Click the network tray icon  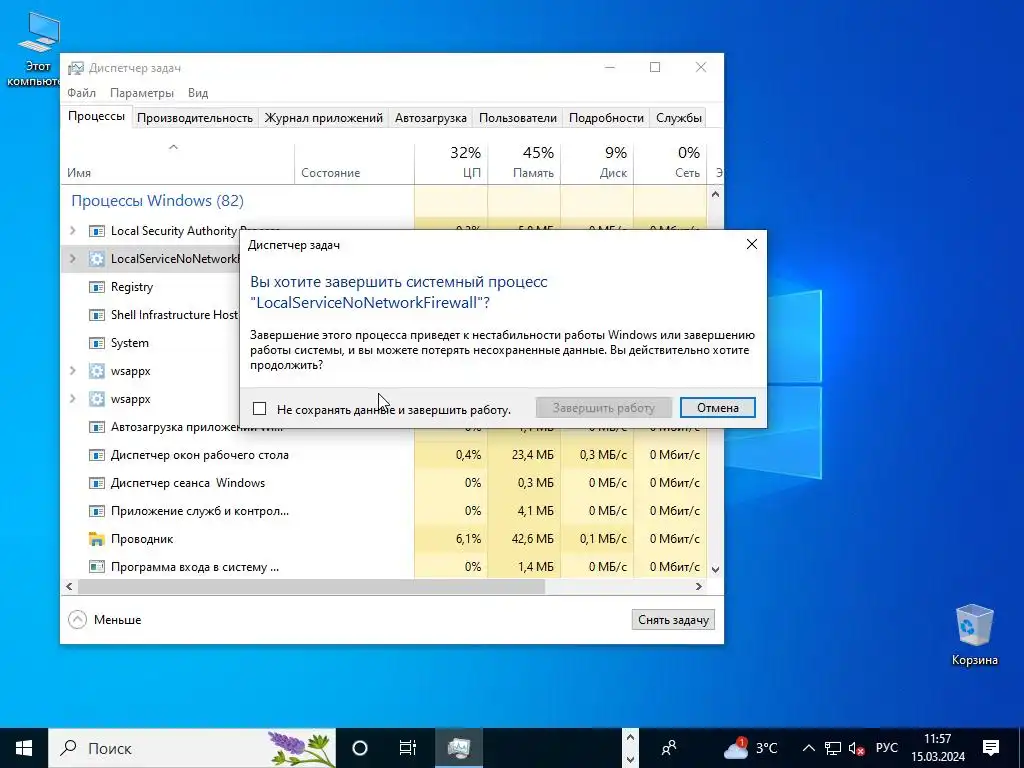(x=833, y=748)
